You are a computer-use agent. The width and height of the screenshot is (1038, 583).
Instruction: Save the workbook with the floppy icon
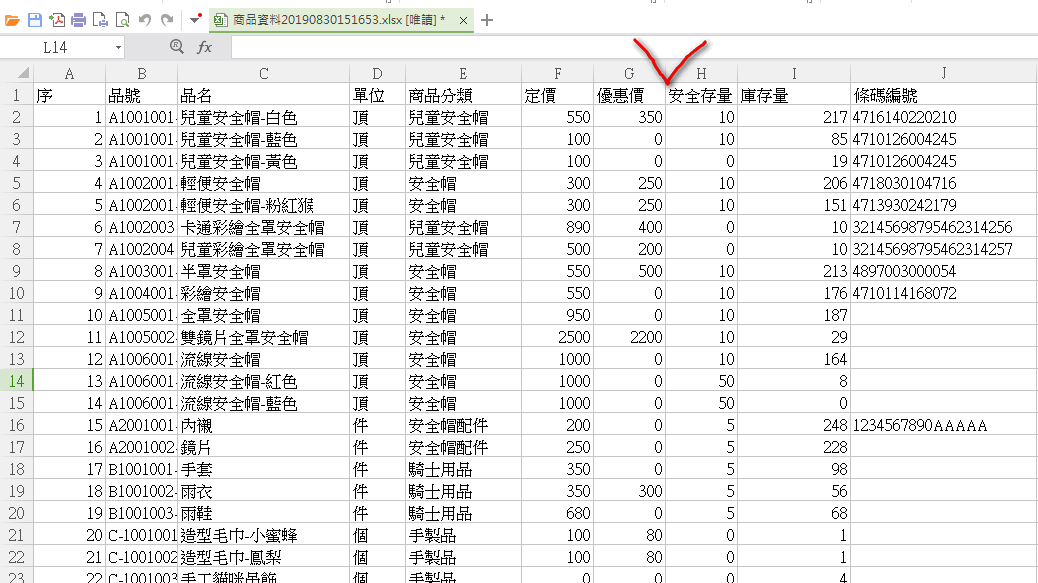pyautogui.click(x=34, y=21)
